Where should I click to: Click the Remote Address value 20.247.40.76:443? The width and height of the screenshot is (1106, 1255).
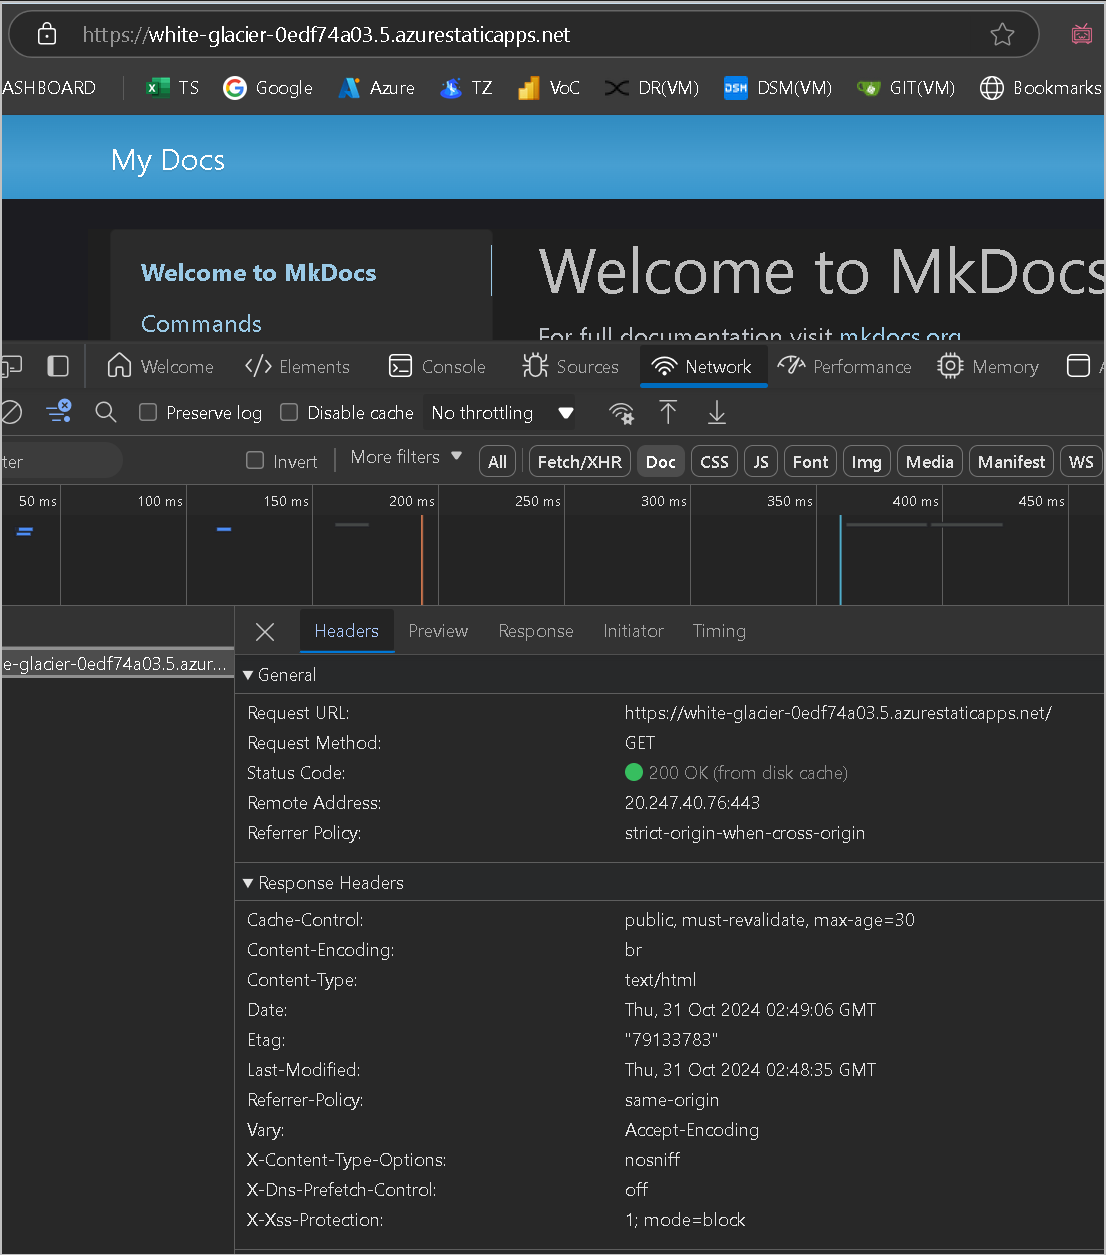692,803
